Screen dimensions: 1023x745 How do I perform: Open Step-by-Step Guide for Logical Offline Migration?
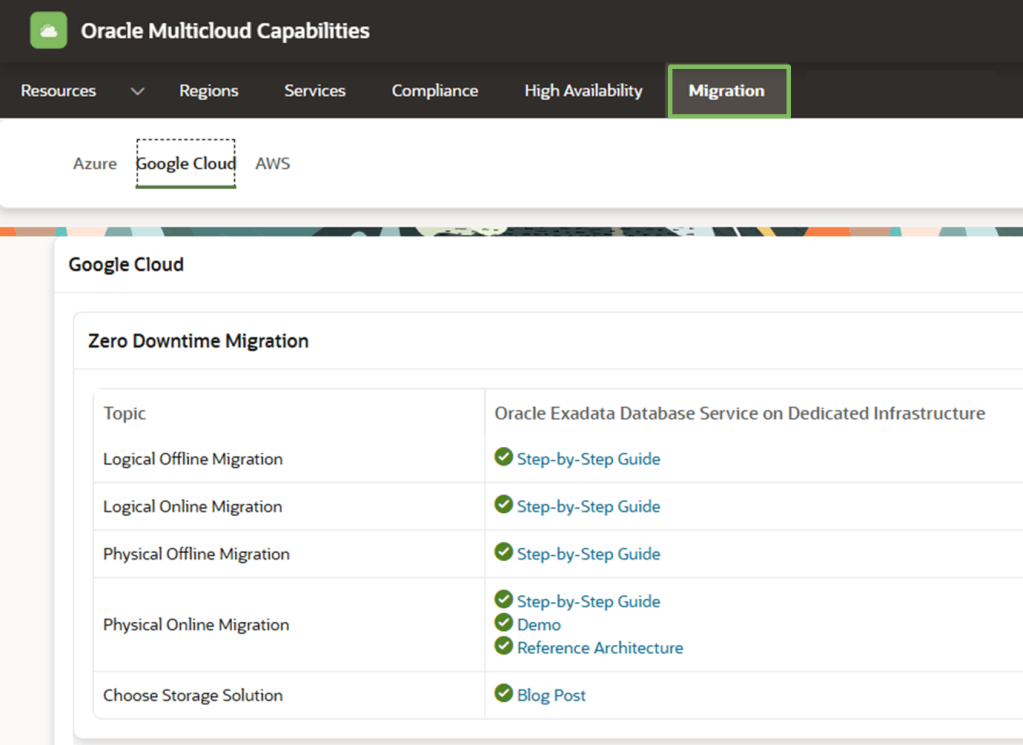(588, 459)
